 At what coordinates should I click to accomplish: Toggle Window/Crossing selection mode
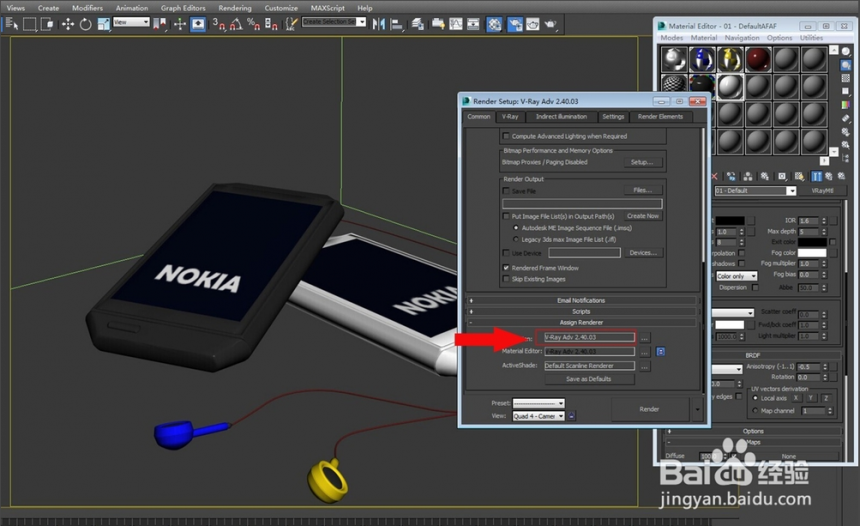48,24
